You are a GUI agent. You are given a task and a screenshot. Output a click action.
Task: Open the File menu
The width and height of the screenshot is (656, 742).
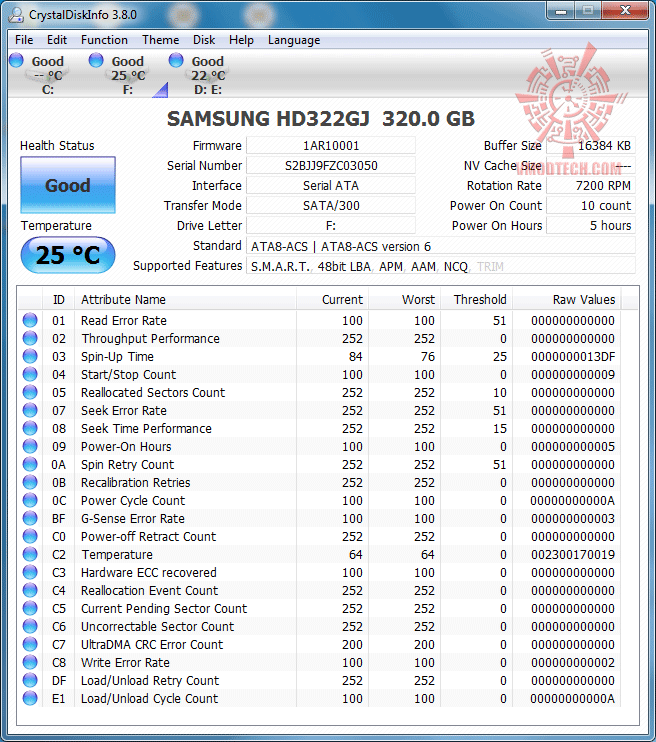coord(24,40)
